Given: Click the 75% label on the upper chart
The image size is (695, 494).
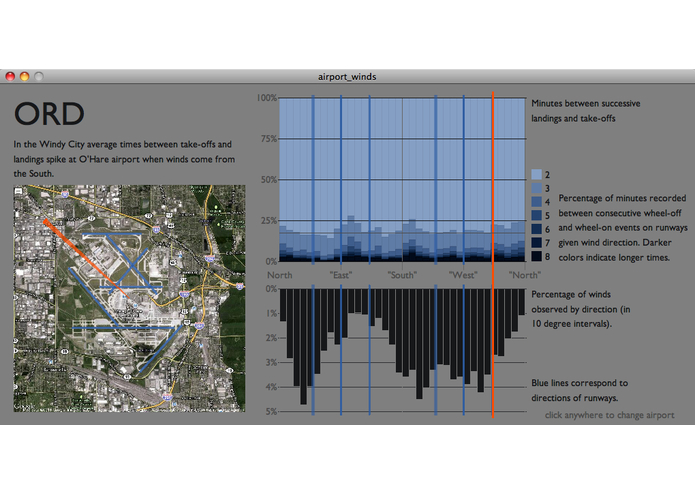Looking at the screenshot, I should pyautogui.click(x=269, y=139).
